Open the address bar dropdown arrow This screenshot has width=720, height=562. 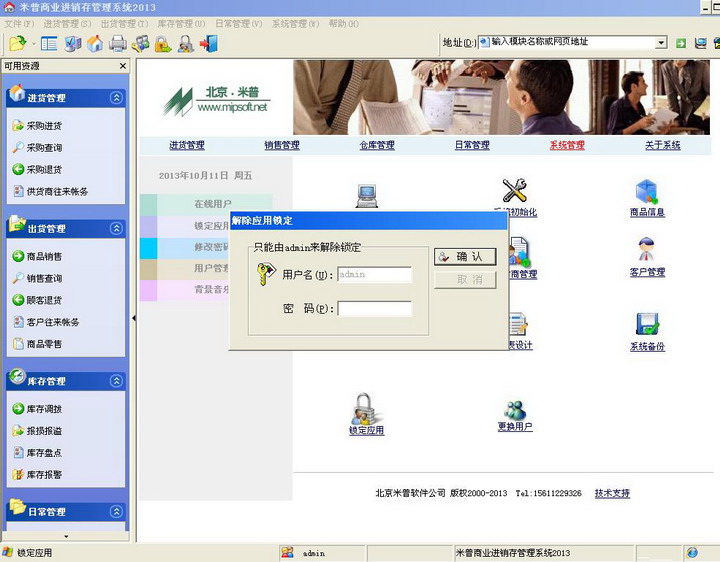(661, 43)
